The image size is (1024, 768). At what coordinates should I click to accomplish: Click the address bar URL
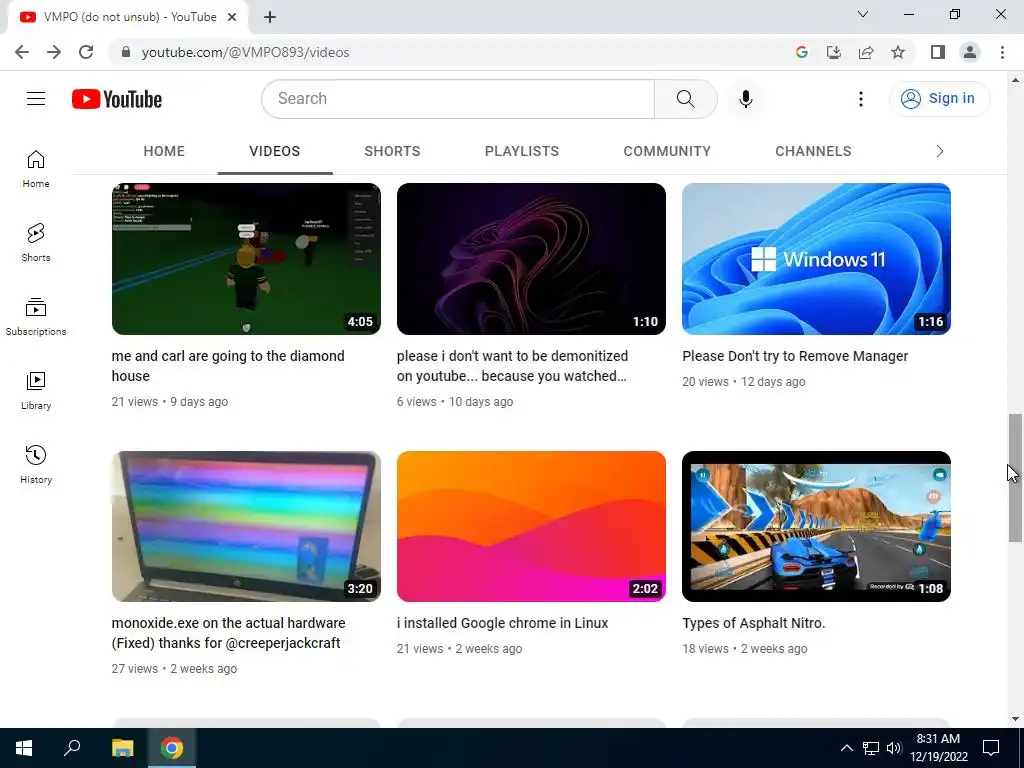[x=246, y=52]
